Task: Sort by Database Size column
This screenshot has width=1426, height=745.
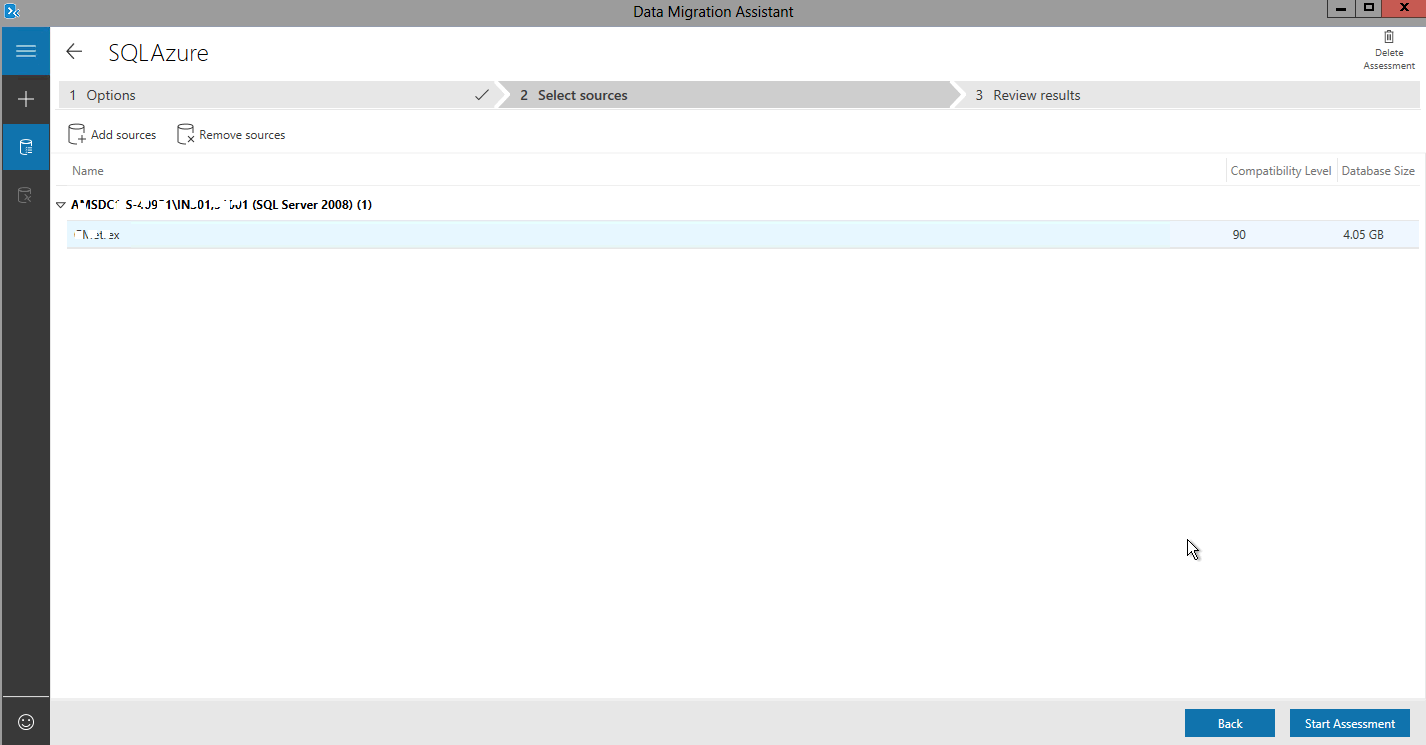Action: (1378, 171)
